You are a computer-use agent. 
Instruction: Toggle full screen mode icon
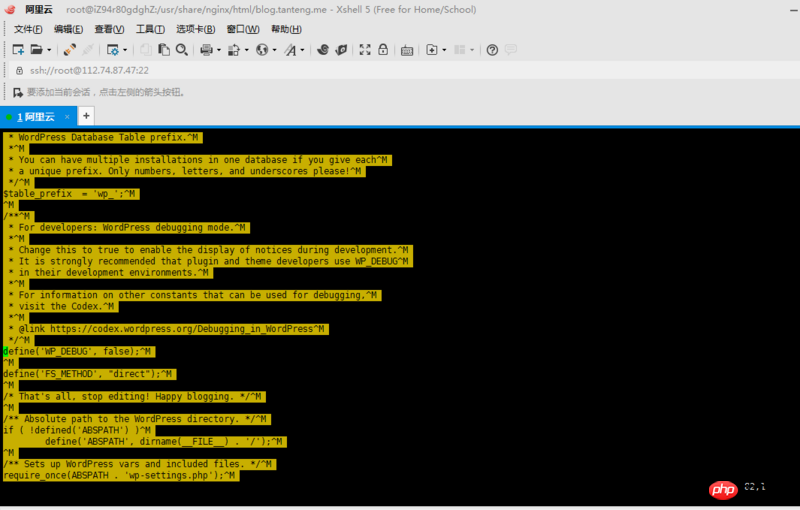(x=365, y=49)
